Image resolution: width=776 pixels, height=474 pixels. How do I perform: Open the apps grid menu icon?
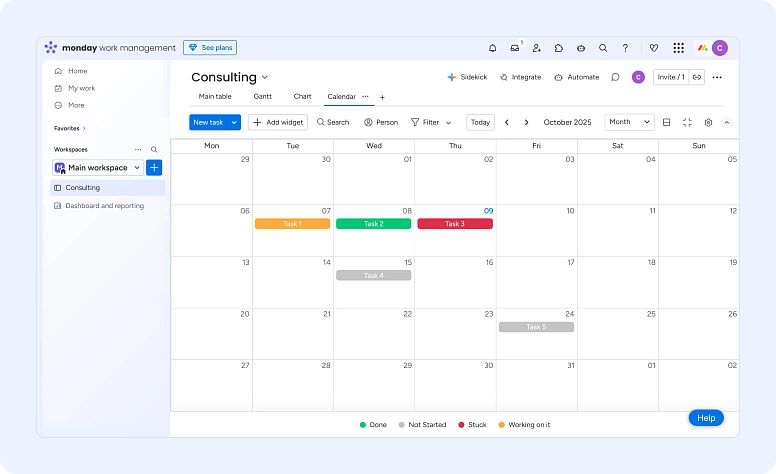(679, 48)
